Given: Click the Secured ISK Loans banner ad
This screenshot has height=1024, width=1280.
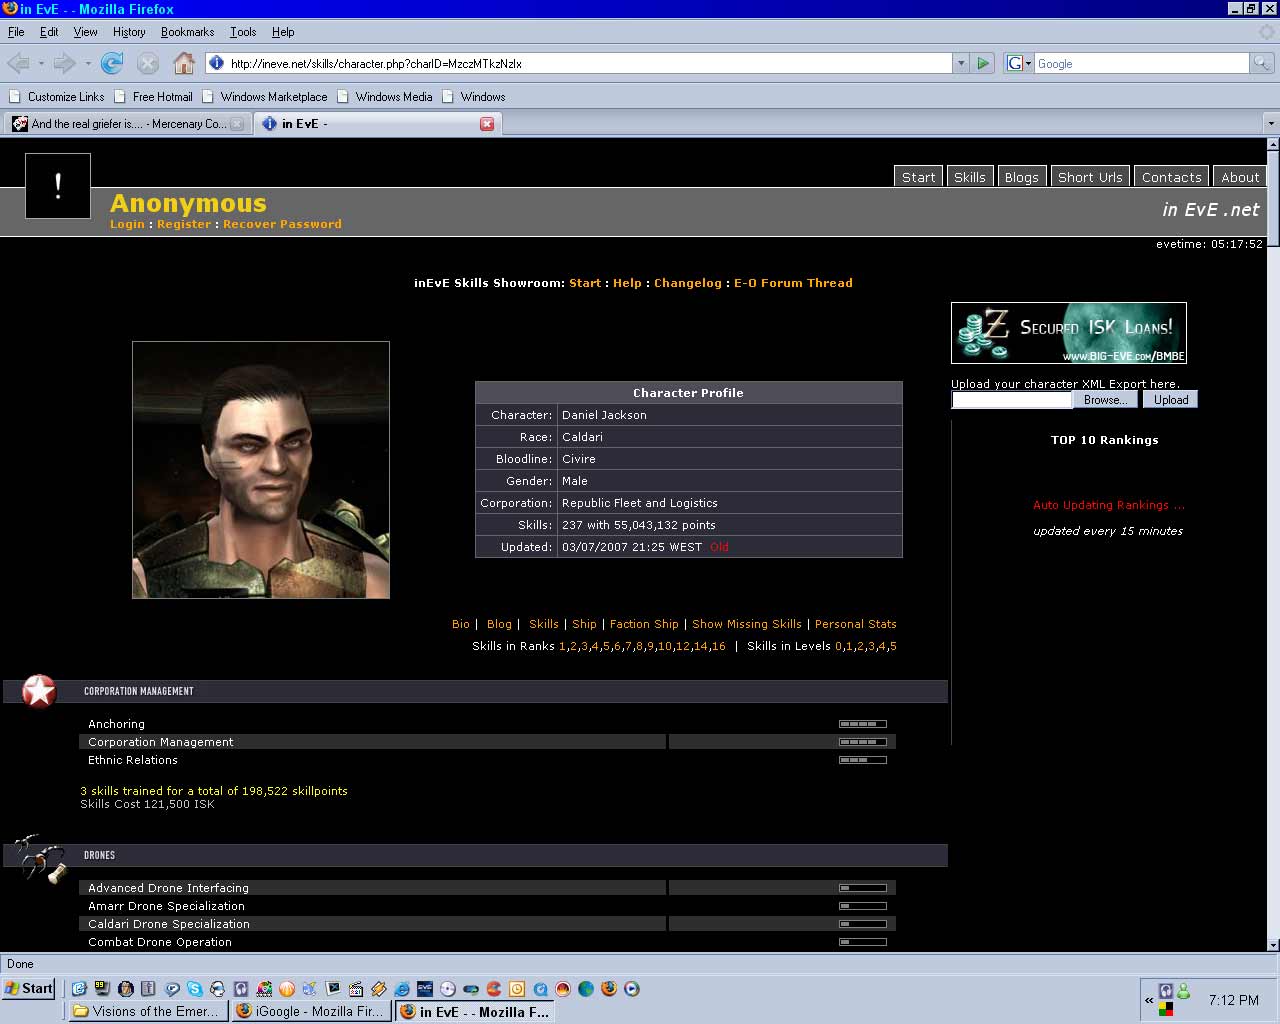Looking at the screenshot, I should (1069, 333).
